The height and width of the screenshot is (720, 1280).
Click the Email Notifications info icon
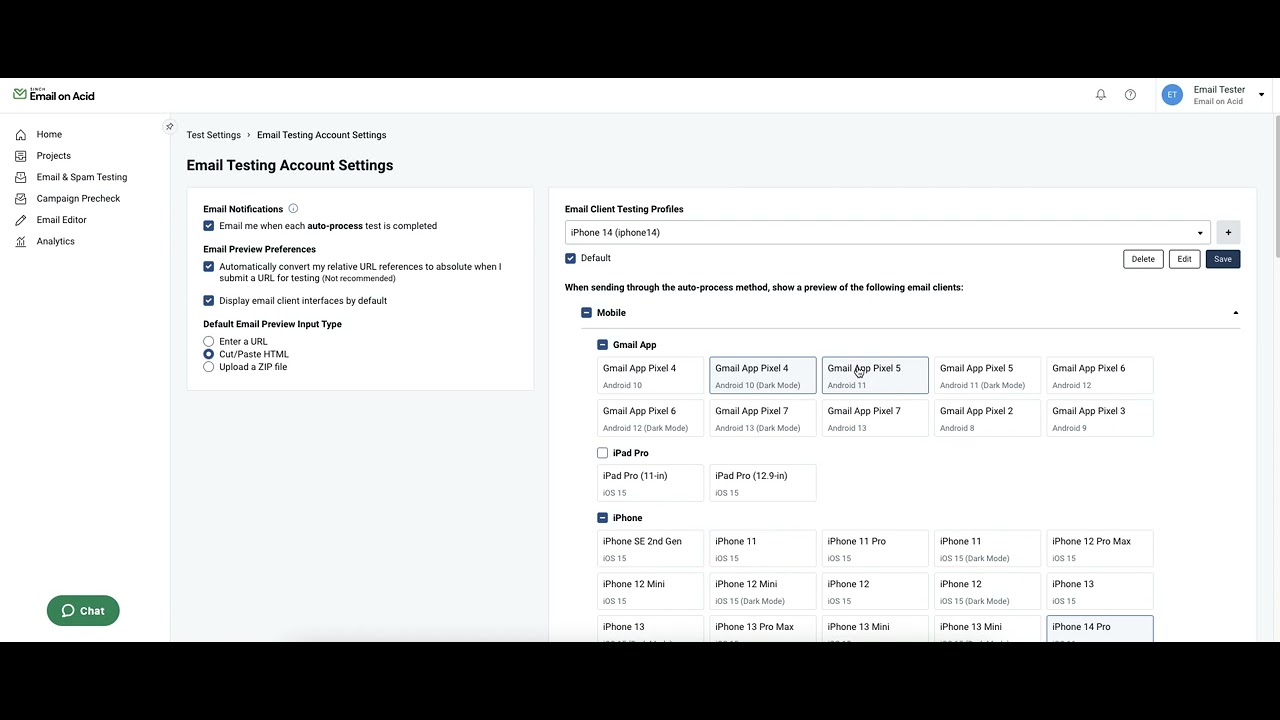293,209
